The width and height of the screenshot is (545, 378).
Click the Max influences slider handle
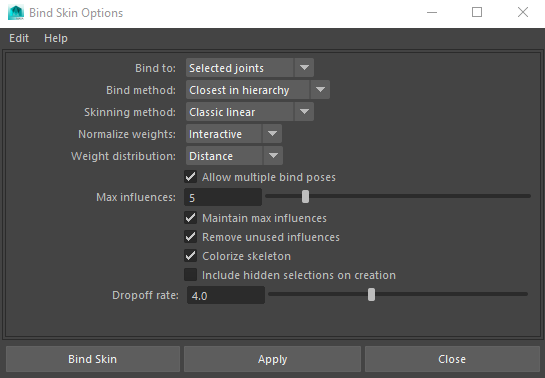(305, 196)
